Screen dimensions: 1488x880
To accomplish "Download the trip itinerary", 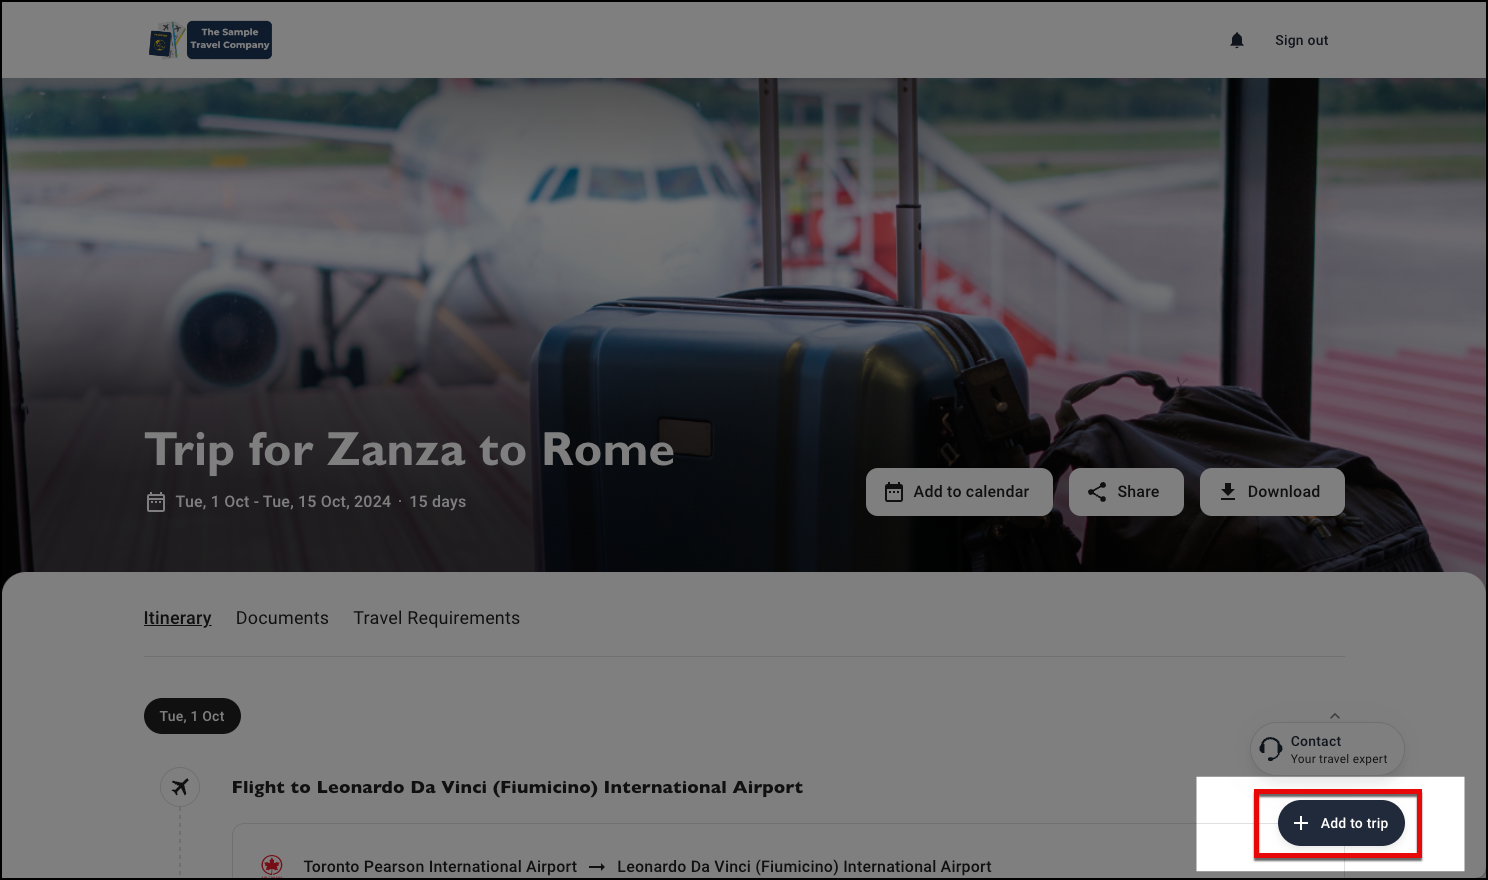I will tap(1272, 492).
